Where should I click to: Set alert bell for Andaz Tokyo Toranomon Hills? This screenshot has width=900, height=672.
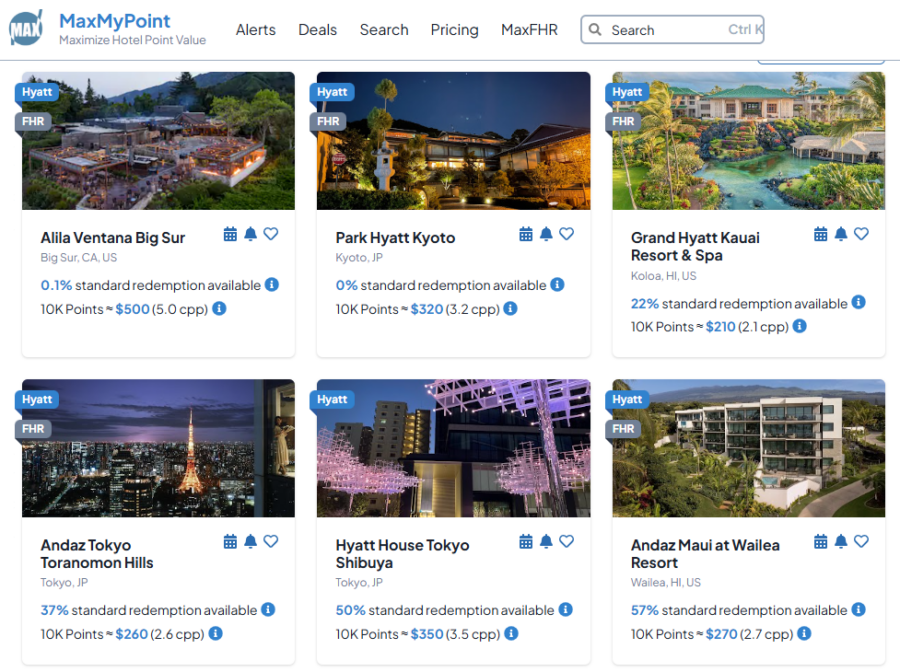[250, 542]
